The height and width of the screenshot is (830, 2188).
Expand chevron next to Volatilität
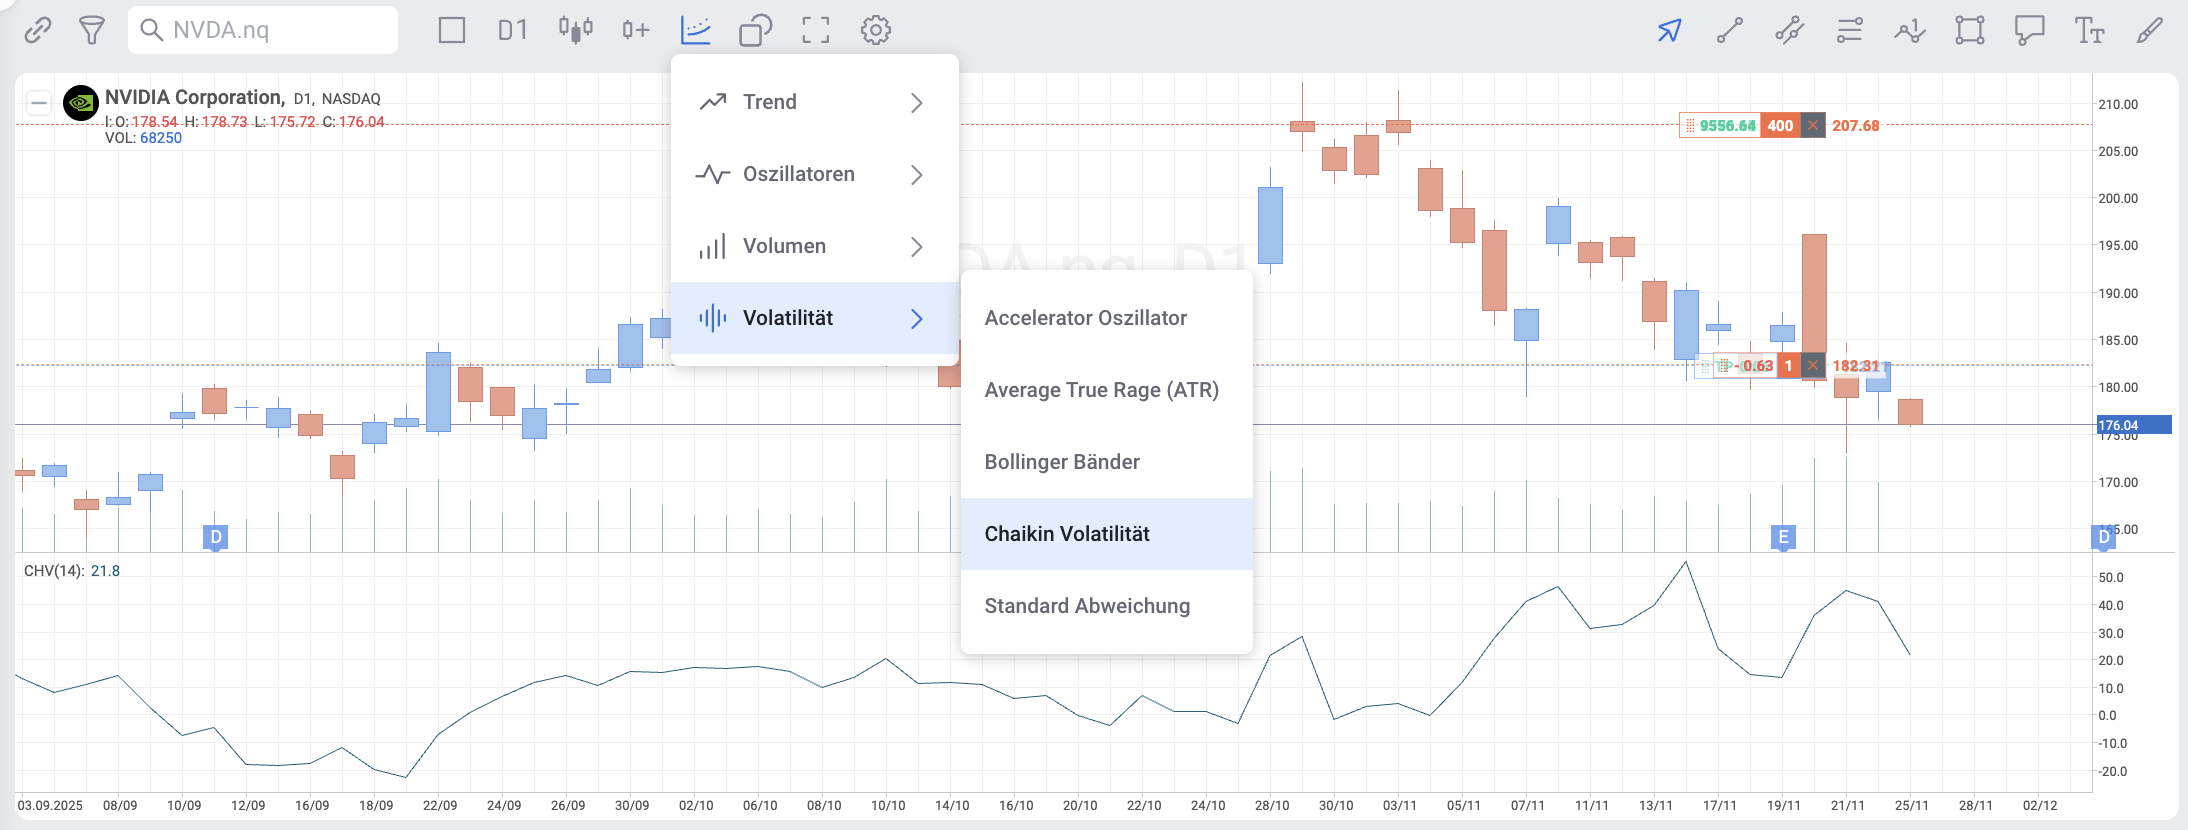pos(917,318)
